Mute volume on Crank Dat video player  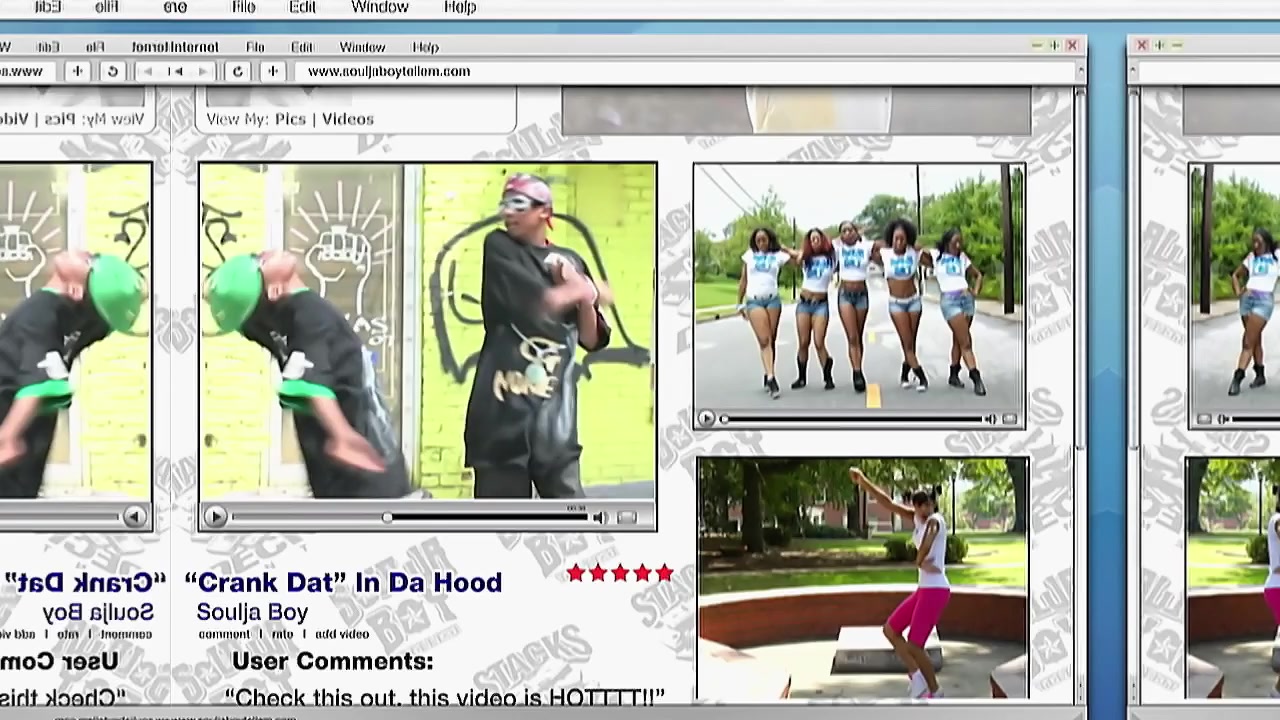coord(599,518)
